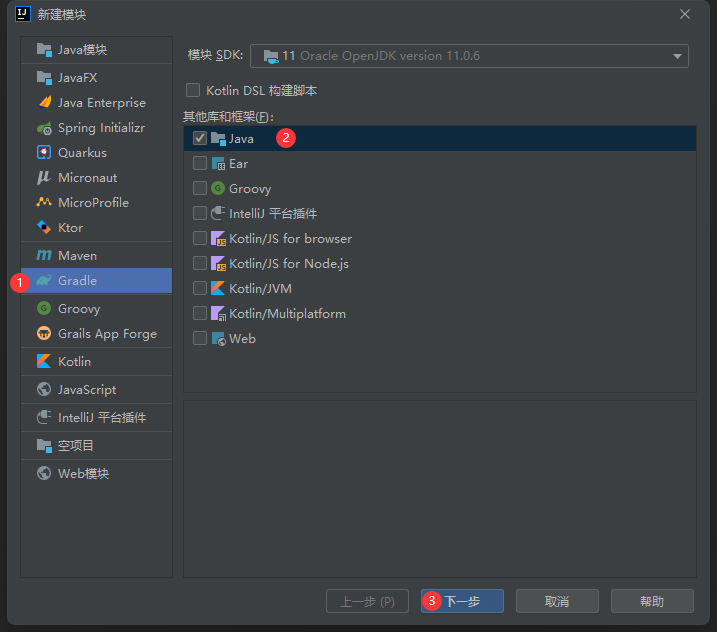Select the Java模块 module type
Viewport: 717px width, 632px height.
96,49
